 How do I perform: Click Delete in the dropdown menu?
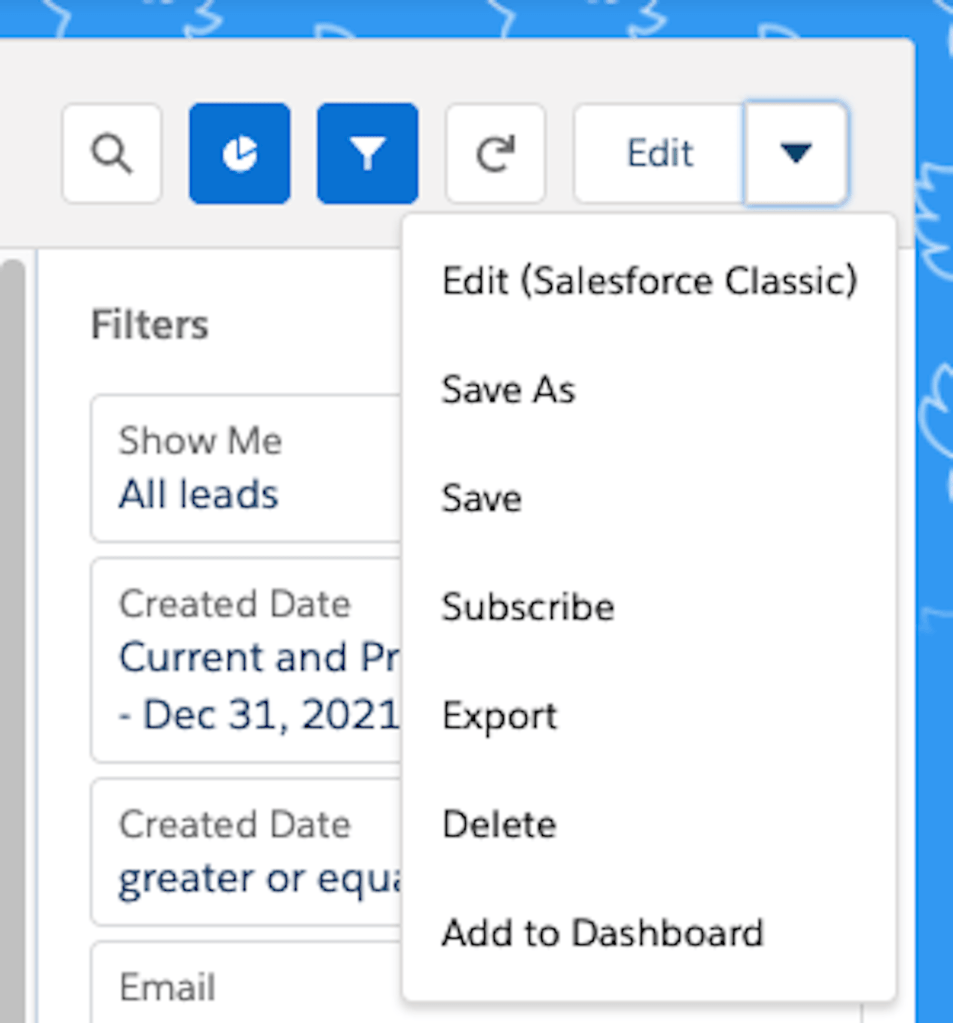pyautogui.click(x=499, y=825)
